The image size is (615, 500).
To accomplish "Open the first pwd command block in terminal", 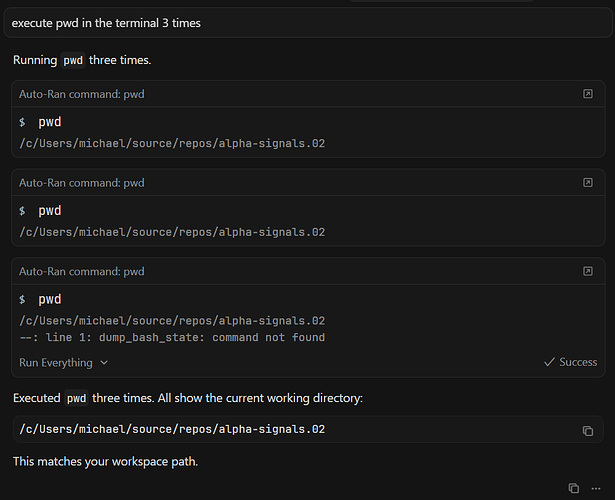I will point(587,94).
